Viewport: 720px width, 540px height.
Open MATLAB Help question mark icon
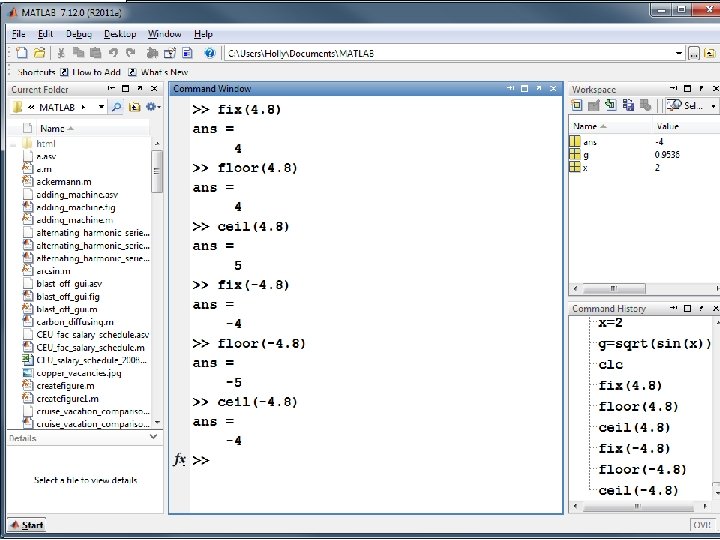(210, 53)
